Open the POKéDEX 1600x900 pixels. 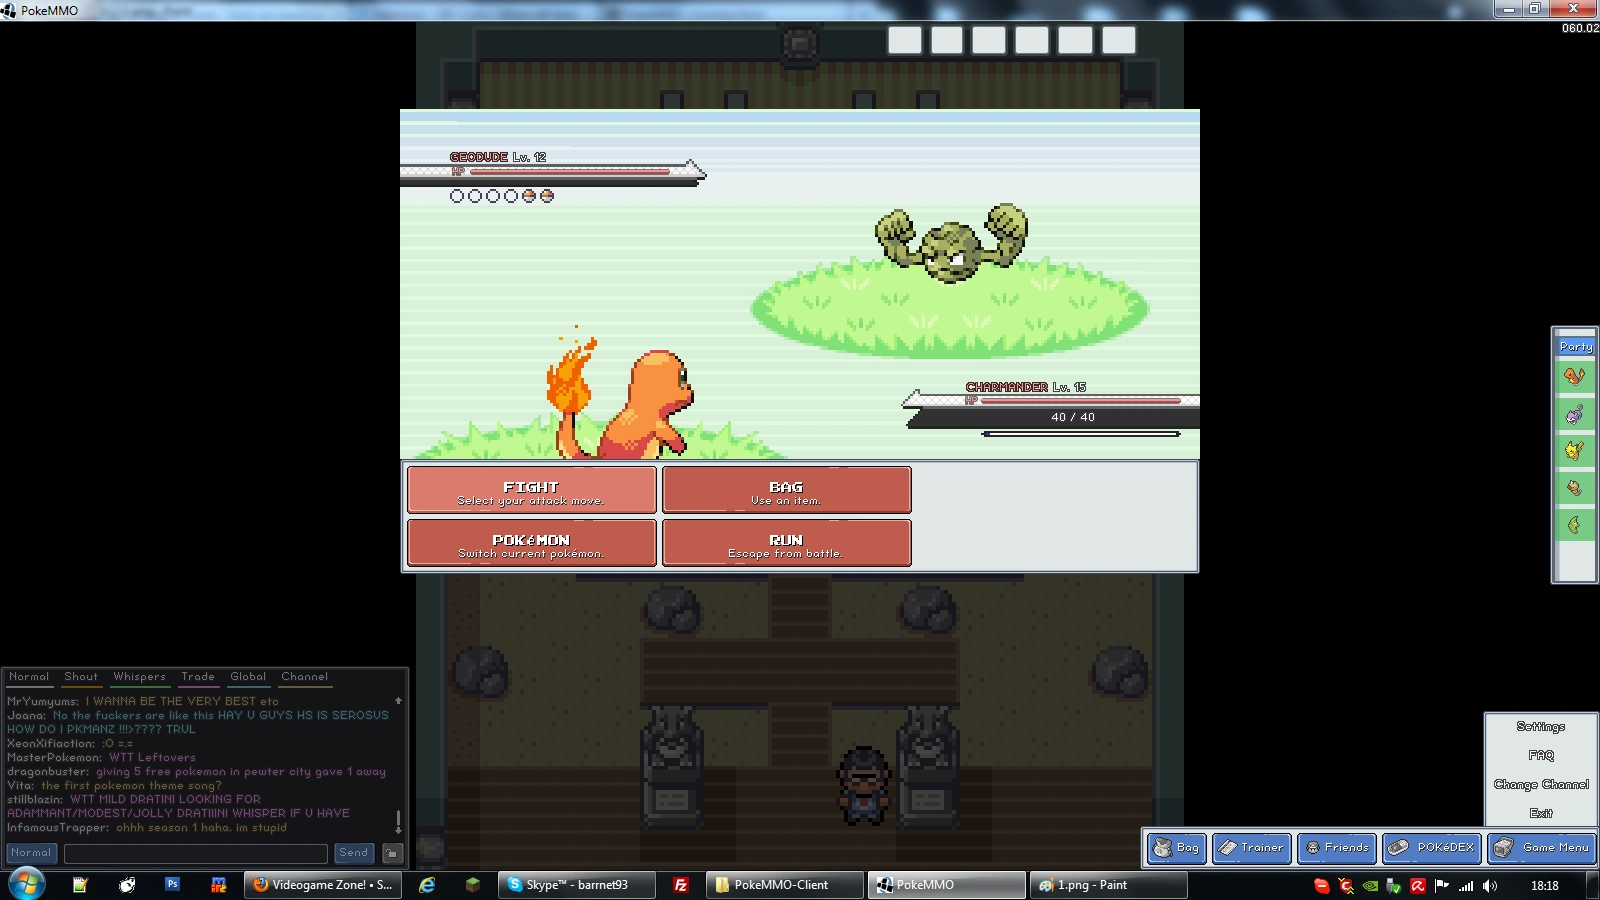point(1432,848)
